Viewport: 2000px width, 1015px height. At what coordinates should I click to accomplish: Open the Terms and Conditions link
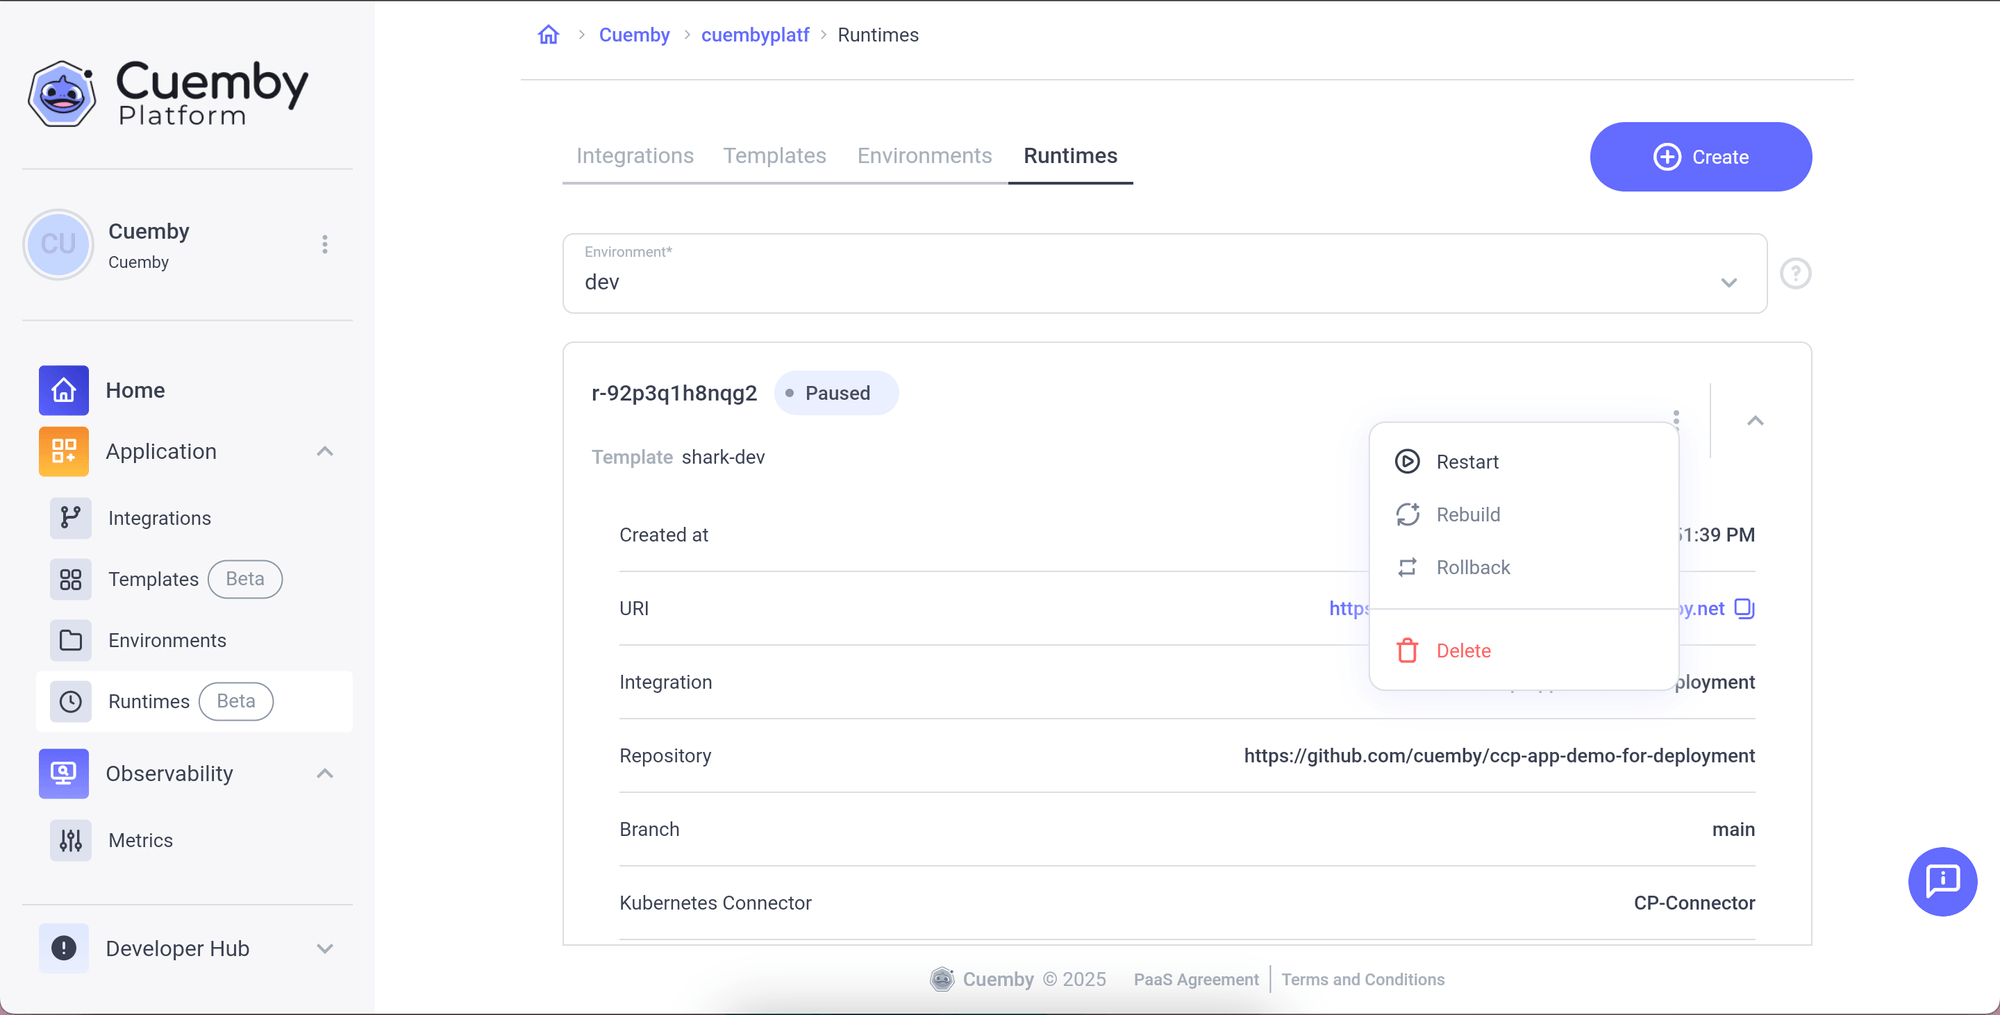pyautogui.click(x=1362, y=980)
